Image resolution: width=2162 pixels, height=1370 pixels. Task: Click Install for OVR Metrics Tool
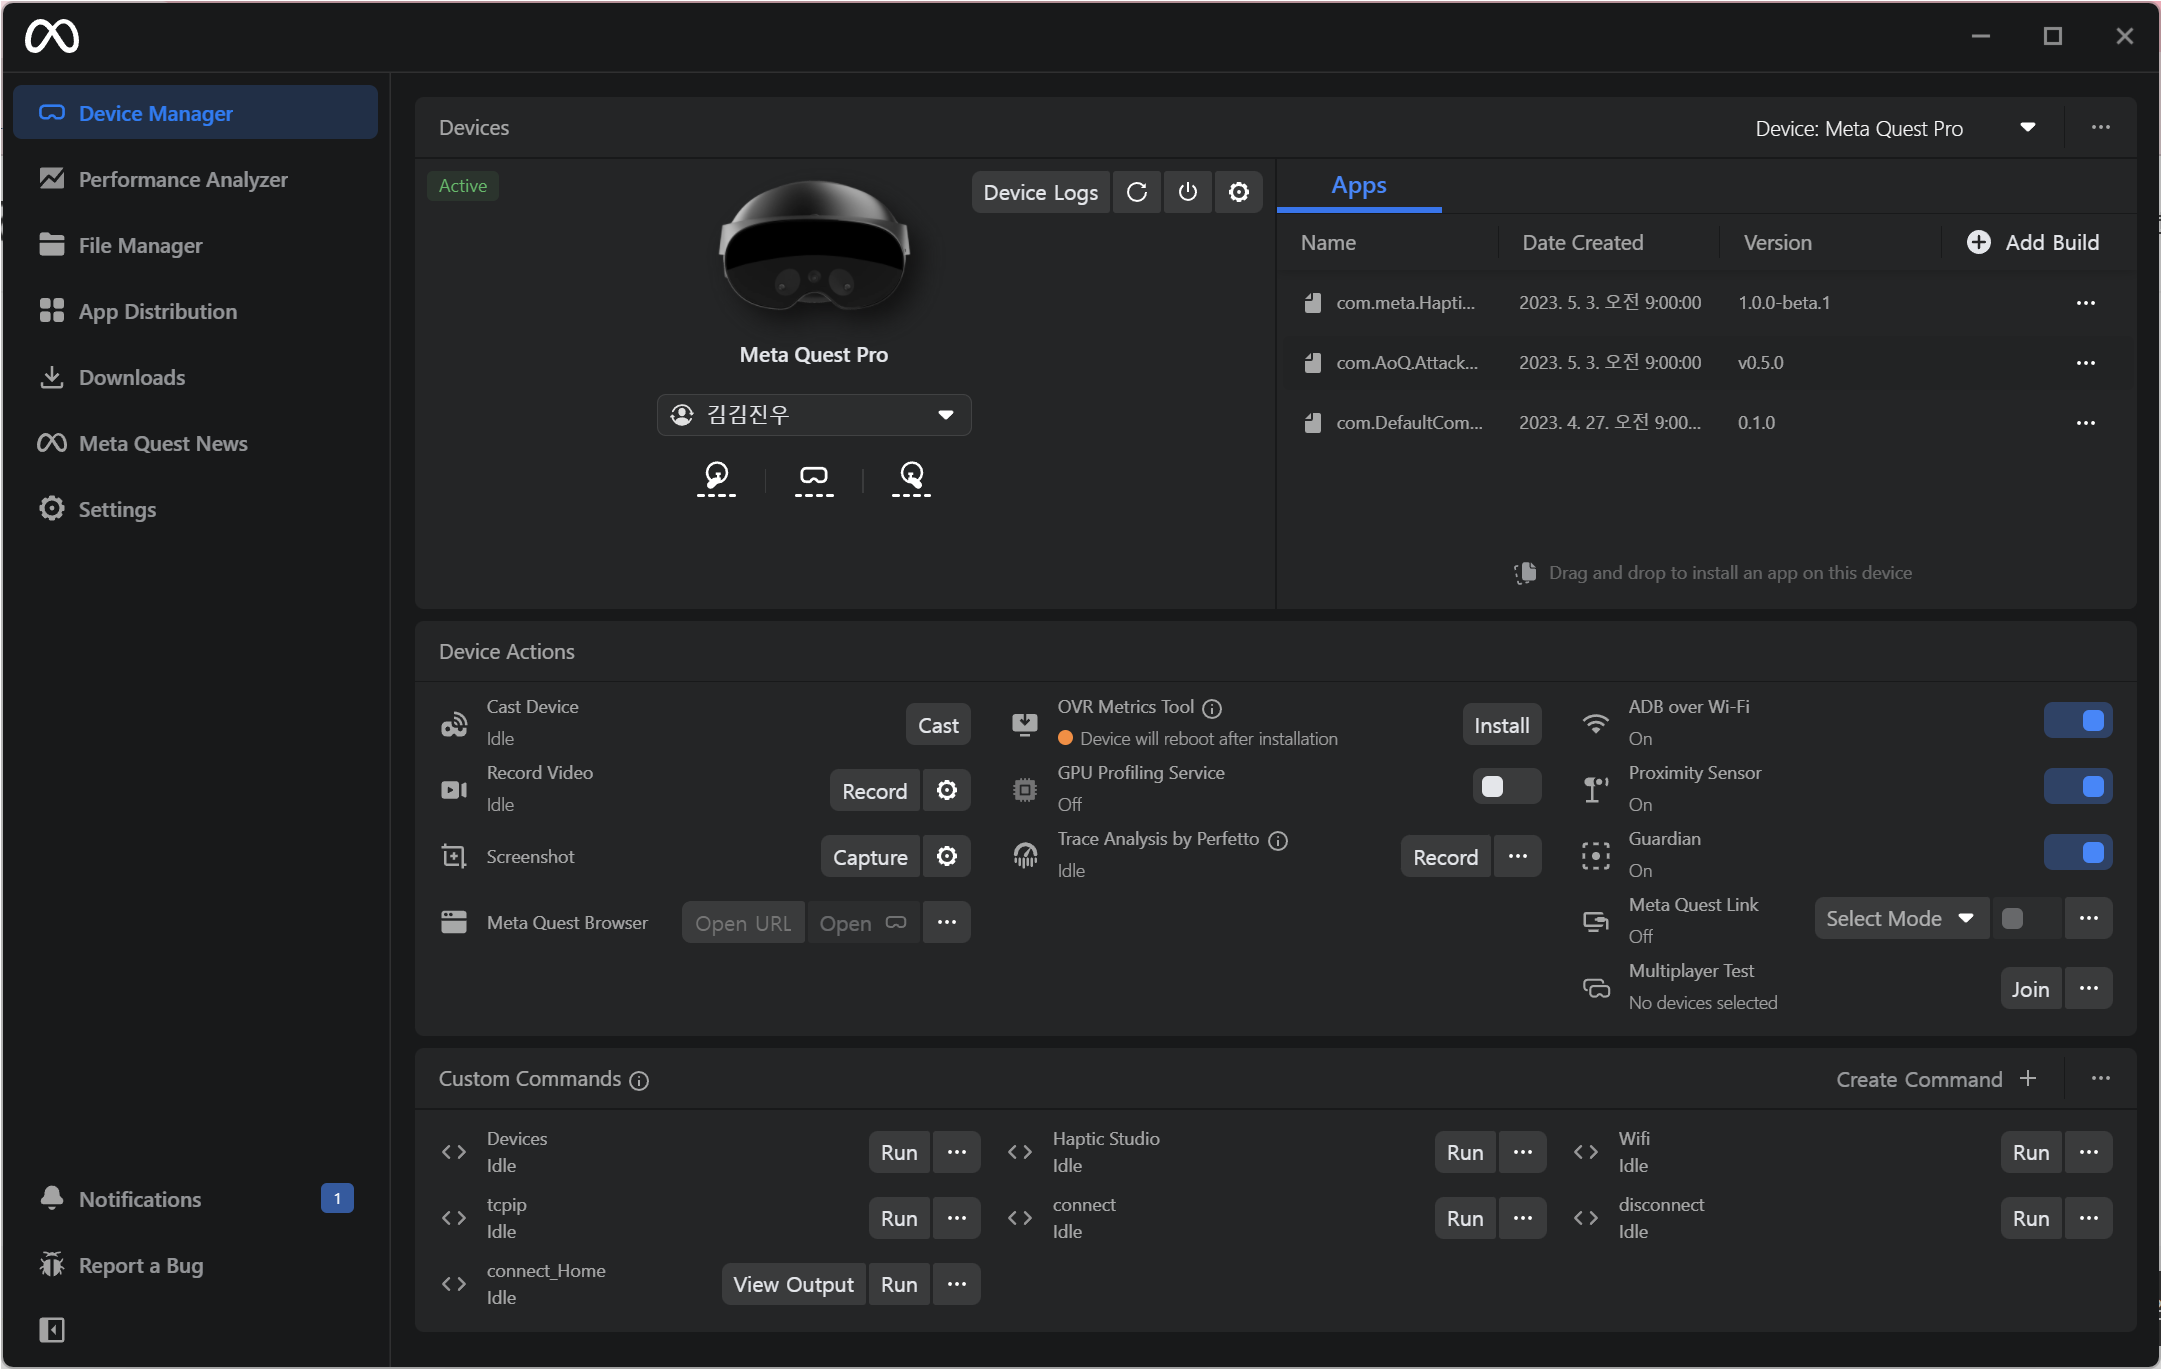pyautogui.click(x=1500, y=725)
